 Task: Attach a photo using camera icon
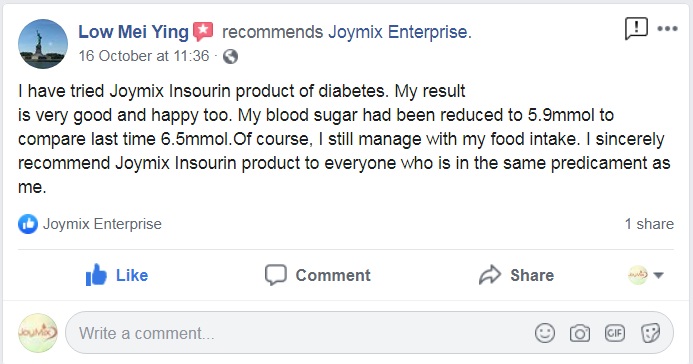point(579,333)
